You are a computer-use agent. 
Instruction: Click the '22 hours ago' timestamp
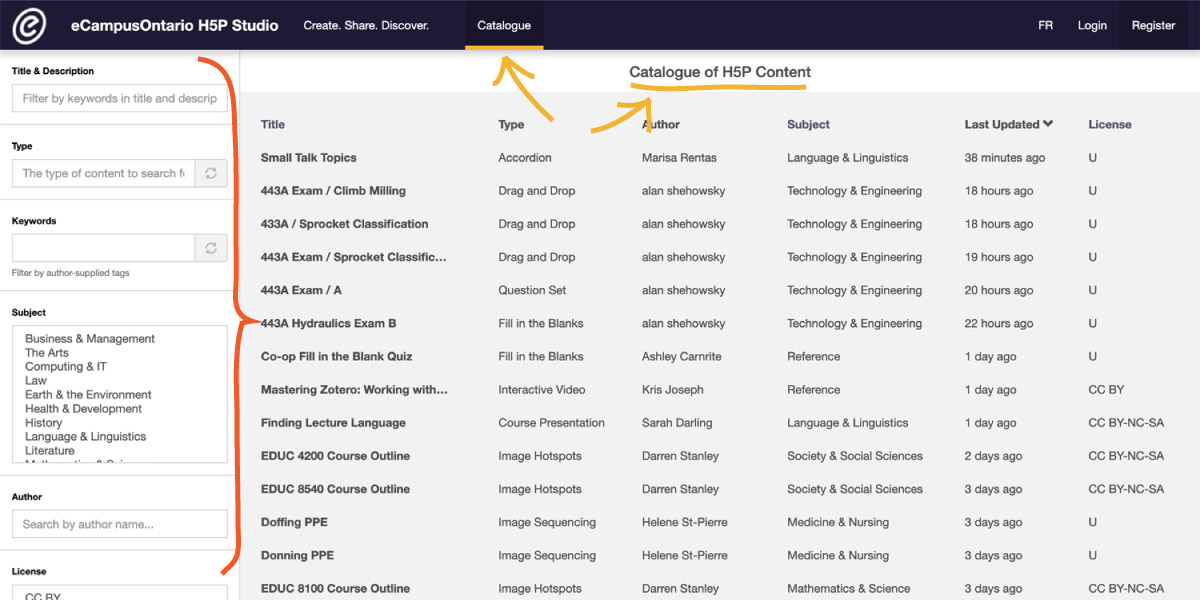999,323
